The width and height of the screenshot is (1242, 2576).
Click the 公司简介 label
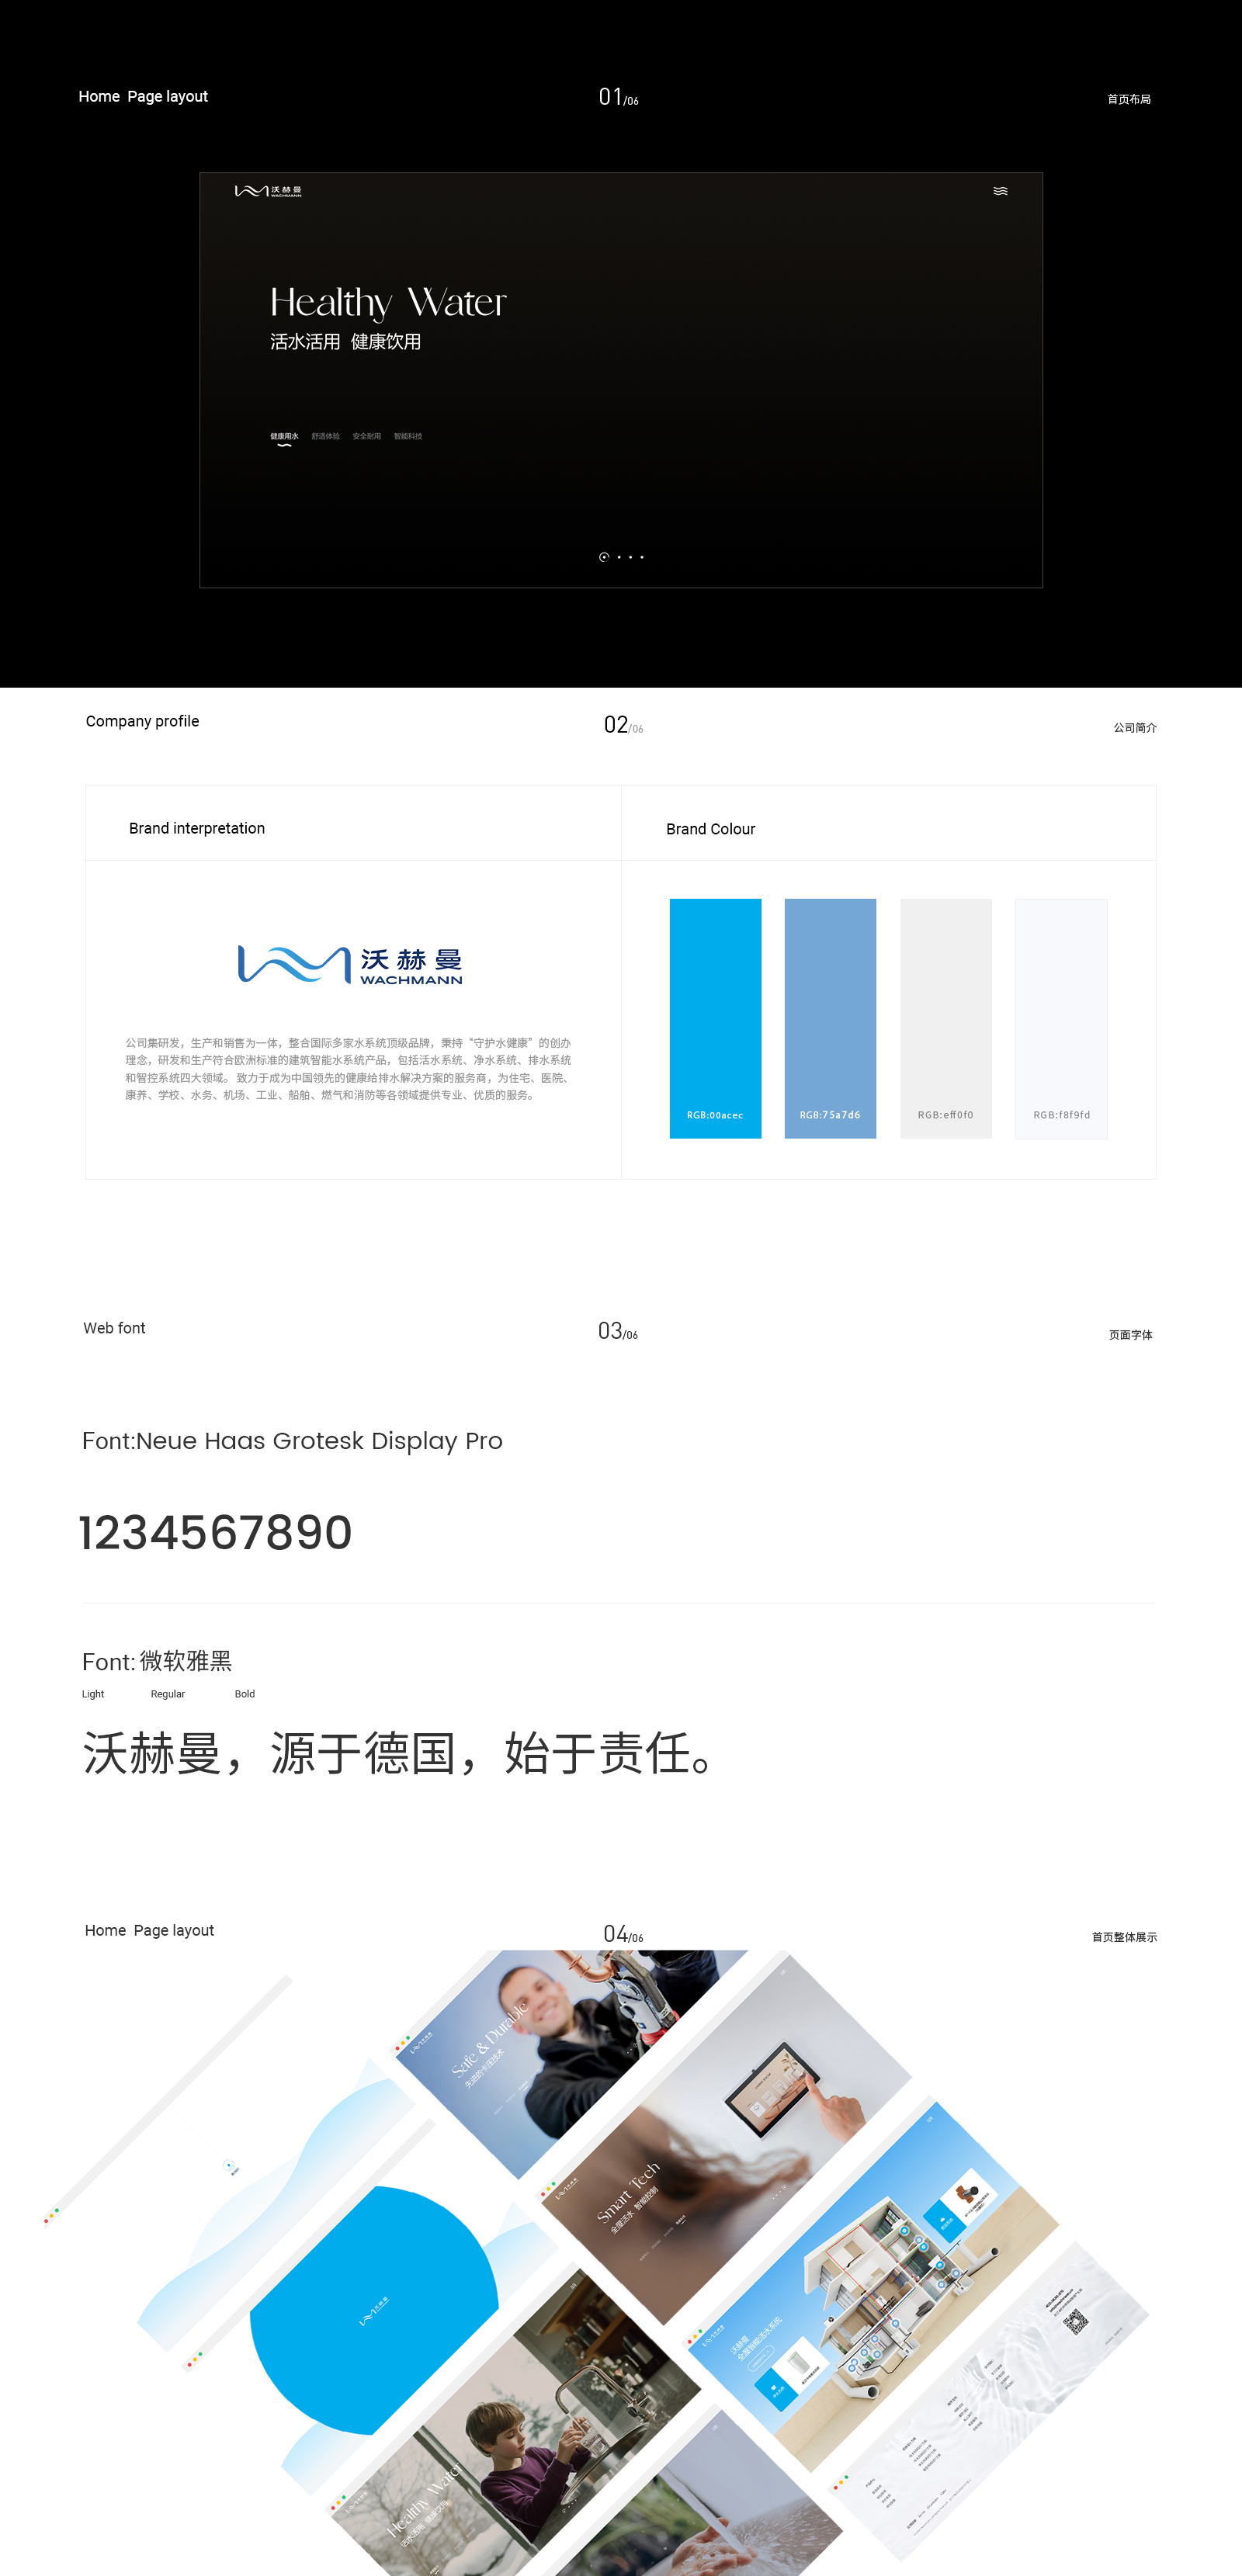point(1135,728)
